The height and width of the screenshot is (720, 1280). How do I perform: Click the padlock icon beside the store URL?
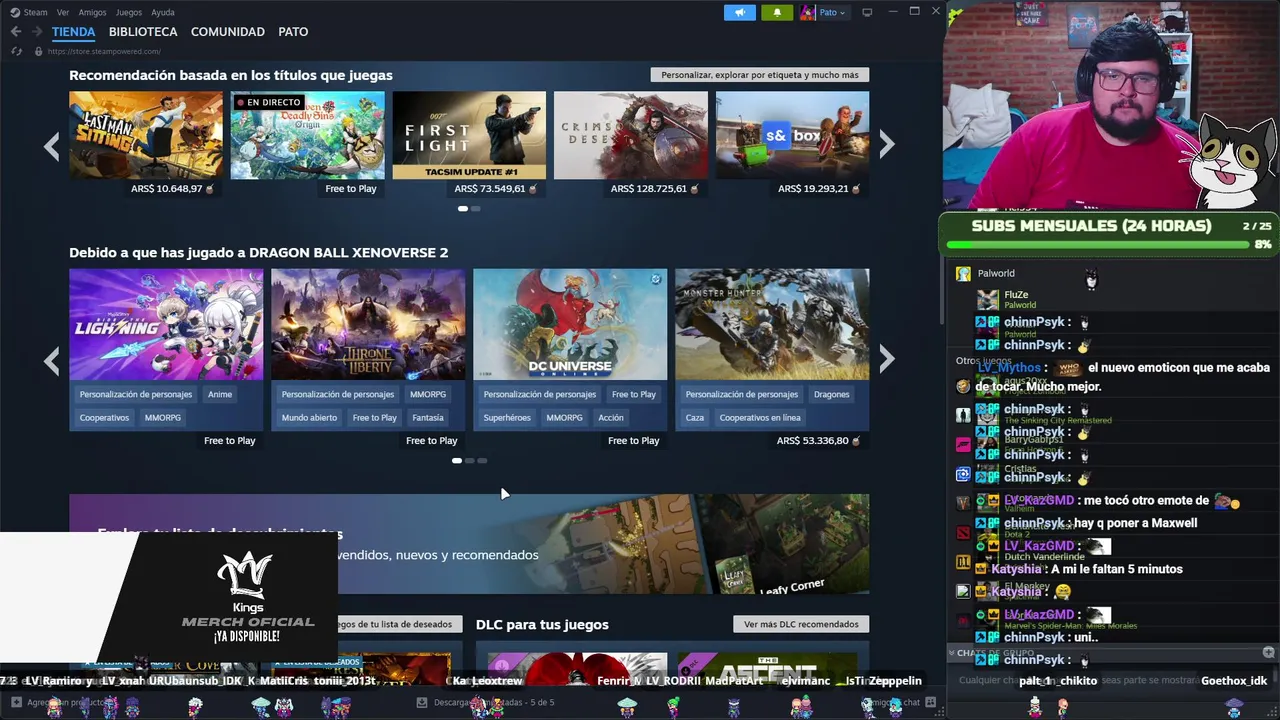click(x=38, y=51)
